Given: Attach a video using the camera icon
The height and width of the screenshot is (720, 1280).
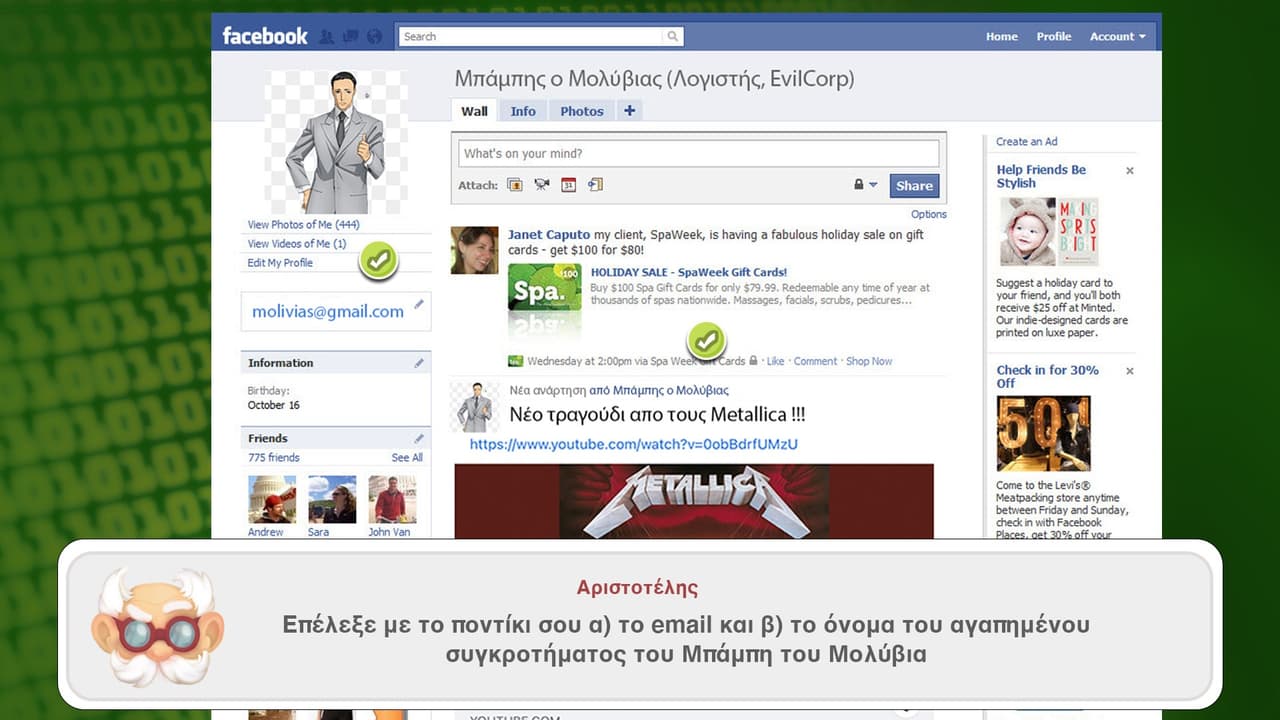Looking at the screenshot, I should tap(542, 185).
